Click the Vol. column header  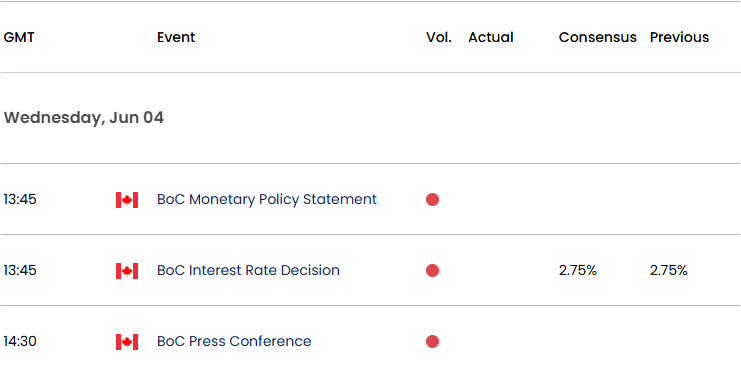[x=439, y=37]
